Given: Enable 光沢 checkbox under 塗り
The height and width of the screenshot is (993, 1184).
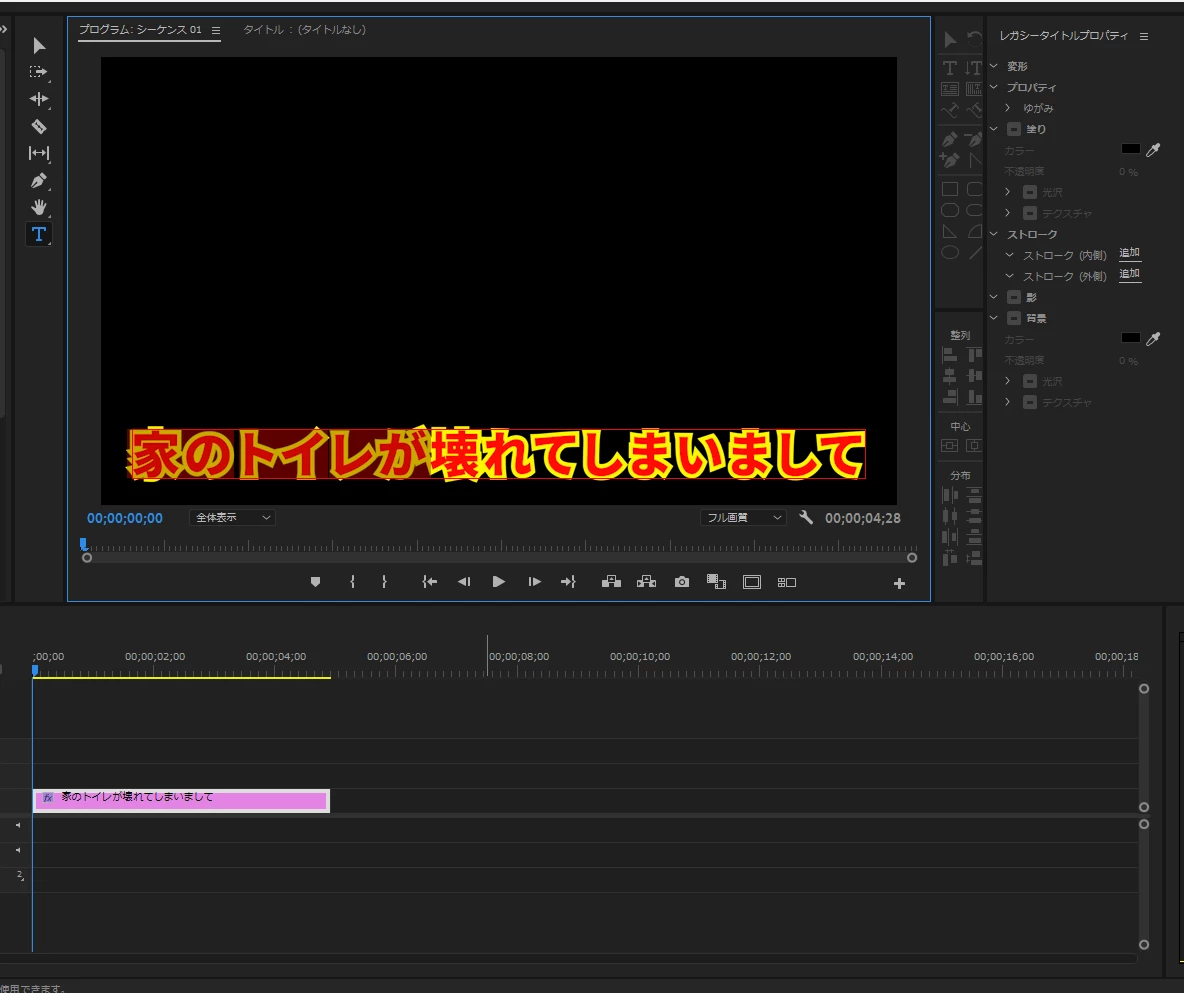Looking at the screenshot, I should (x=1030, y=192).
